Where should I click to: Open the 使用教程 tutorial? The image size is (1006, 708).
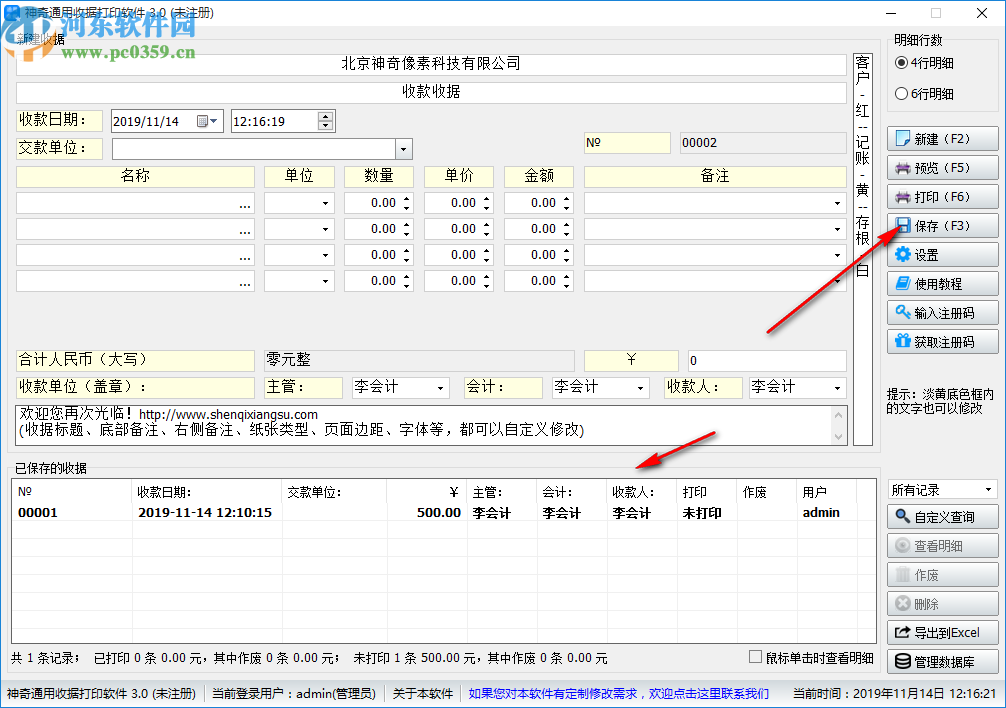pos(943,283)
